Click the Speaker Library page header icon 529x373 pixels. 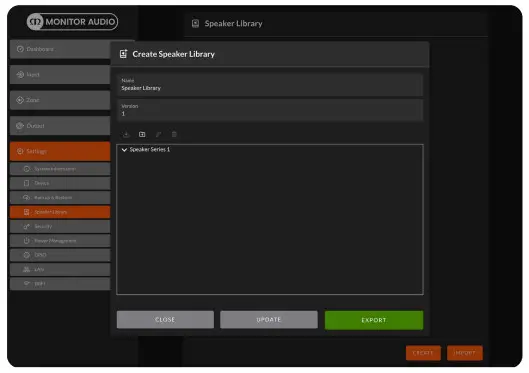tap(195, 24)
